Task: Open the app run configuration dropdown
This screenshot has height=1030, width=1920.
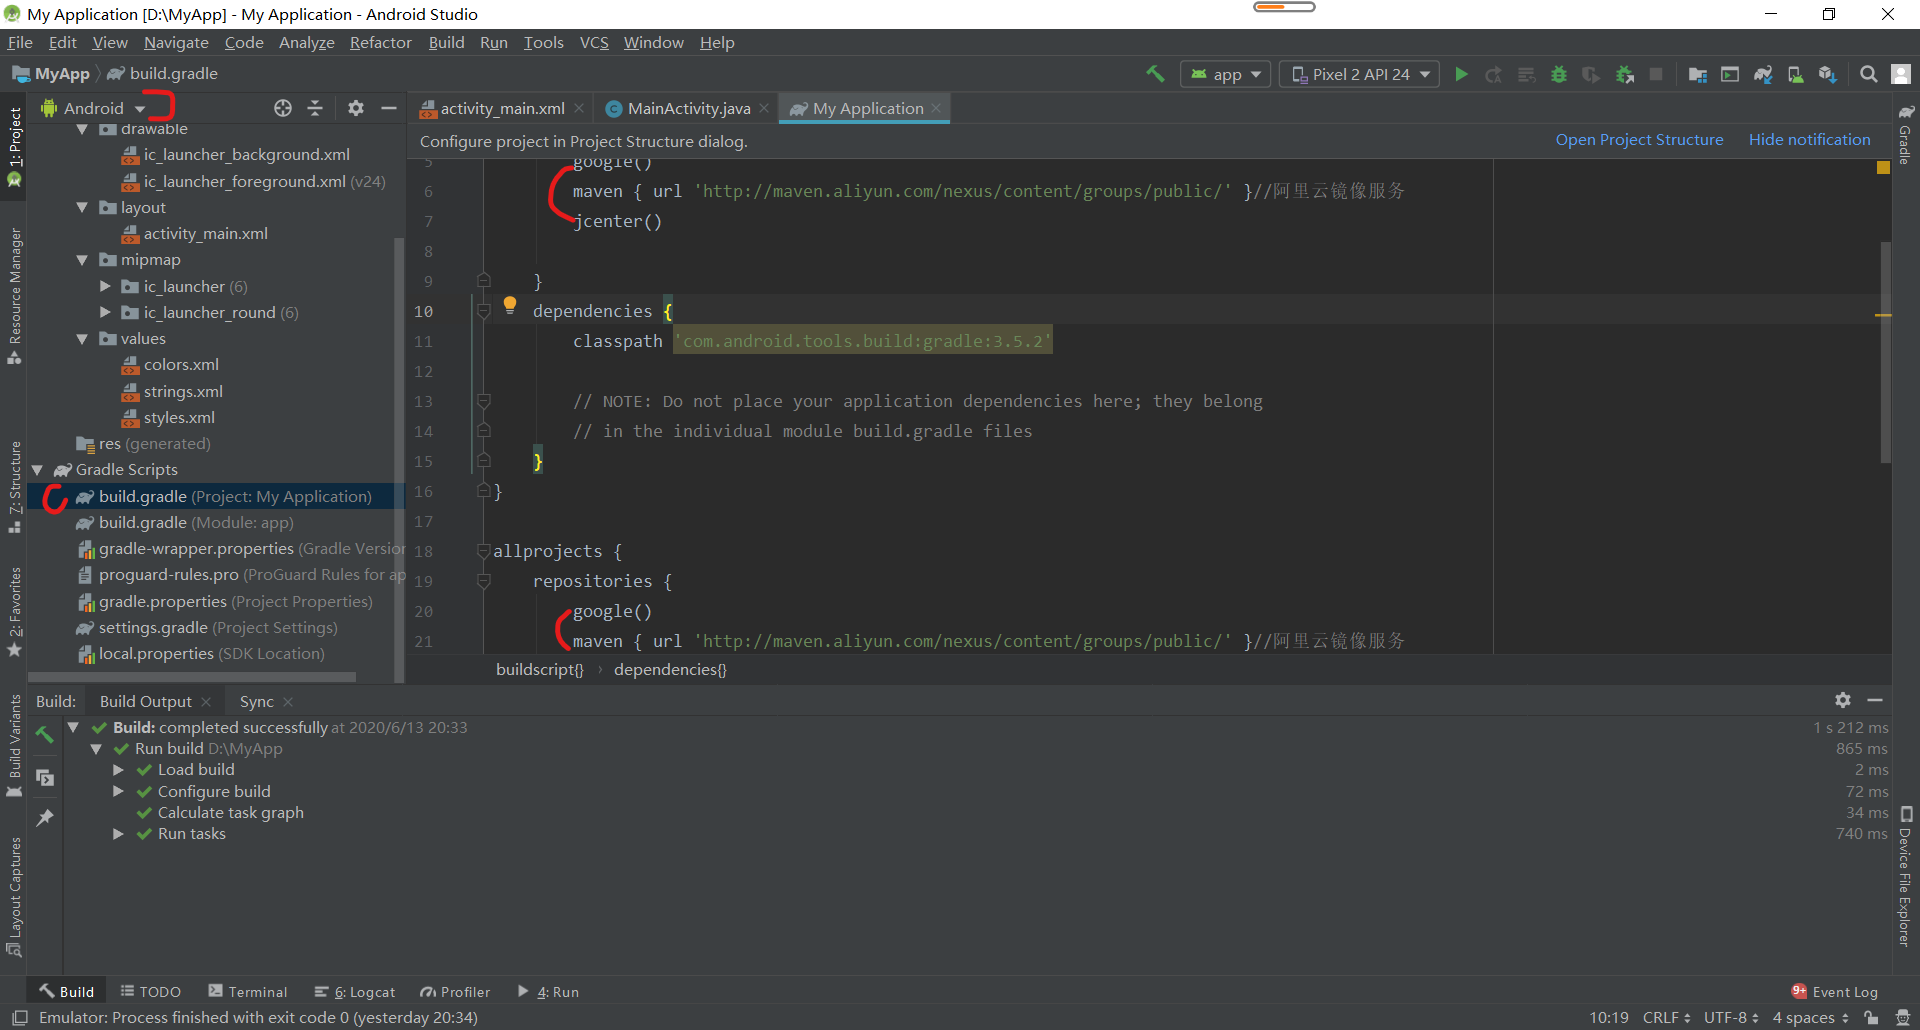Action: pos(1226,74)
